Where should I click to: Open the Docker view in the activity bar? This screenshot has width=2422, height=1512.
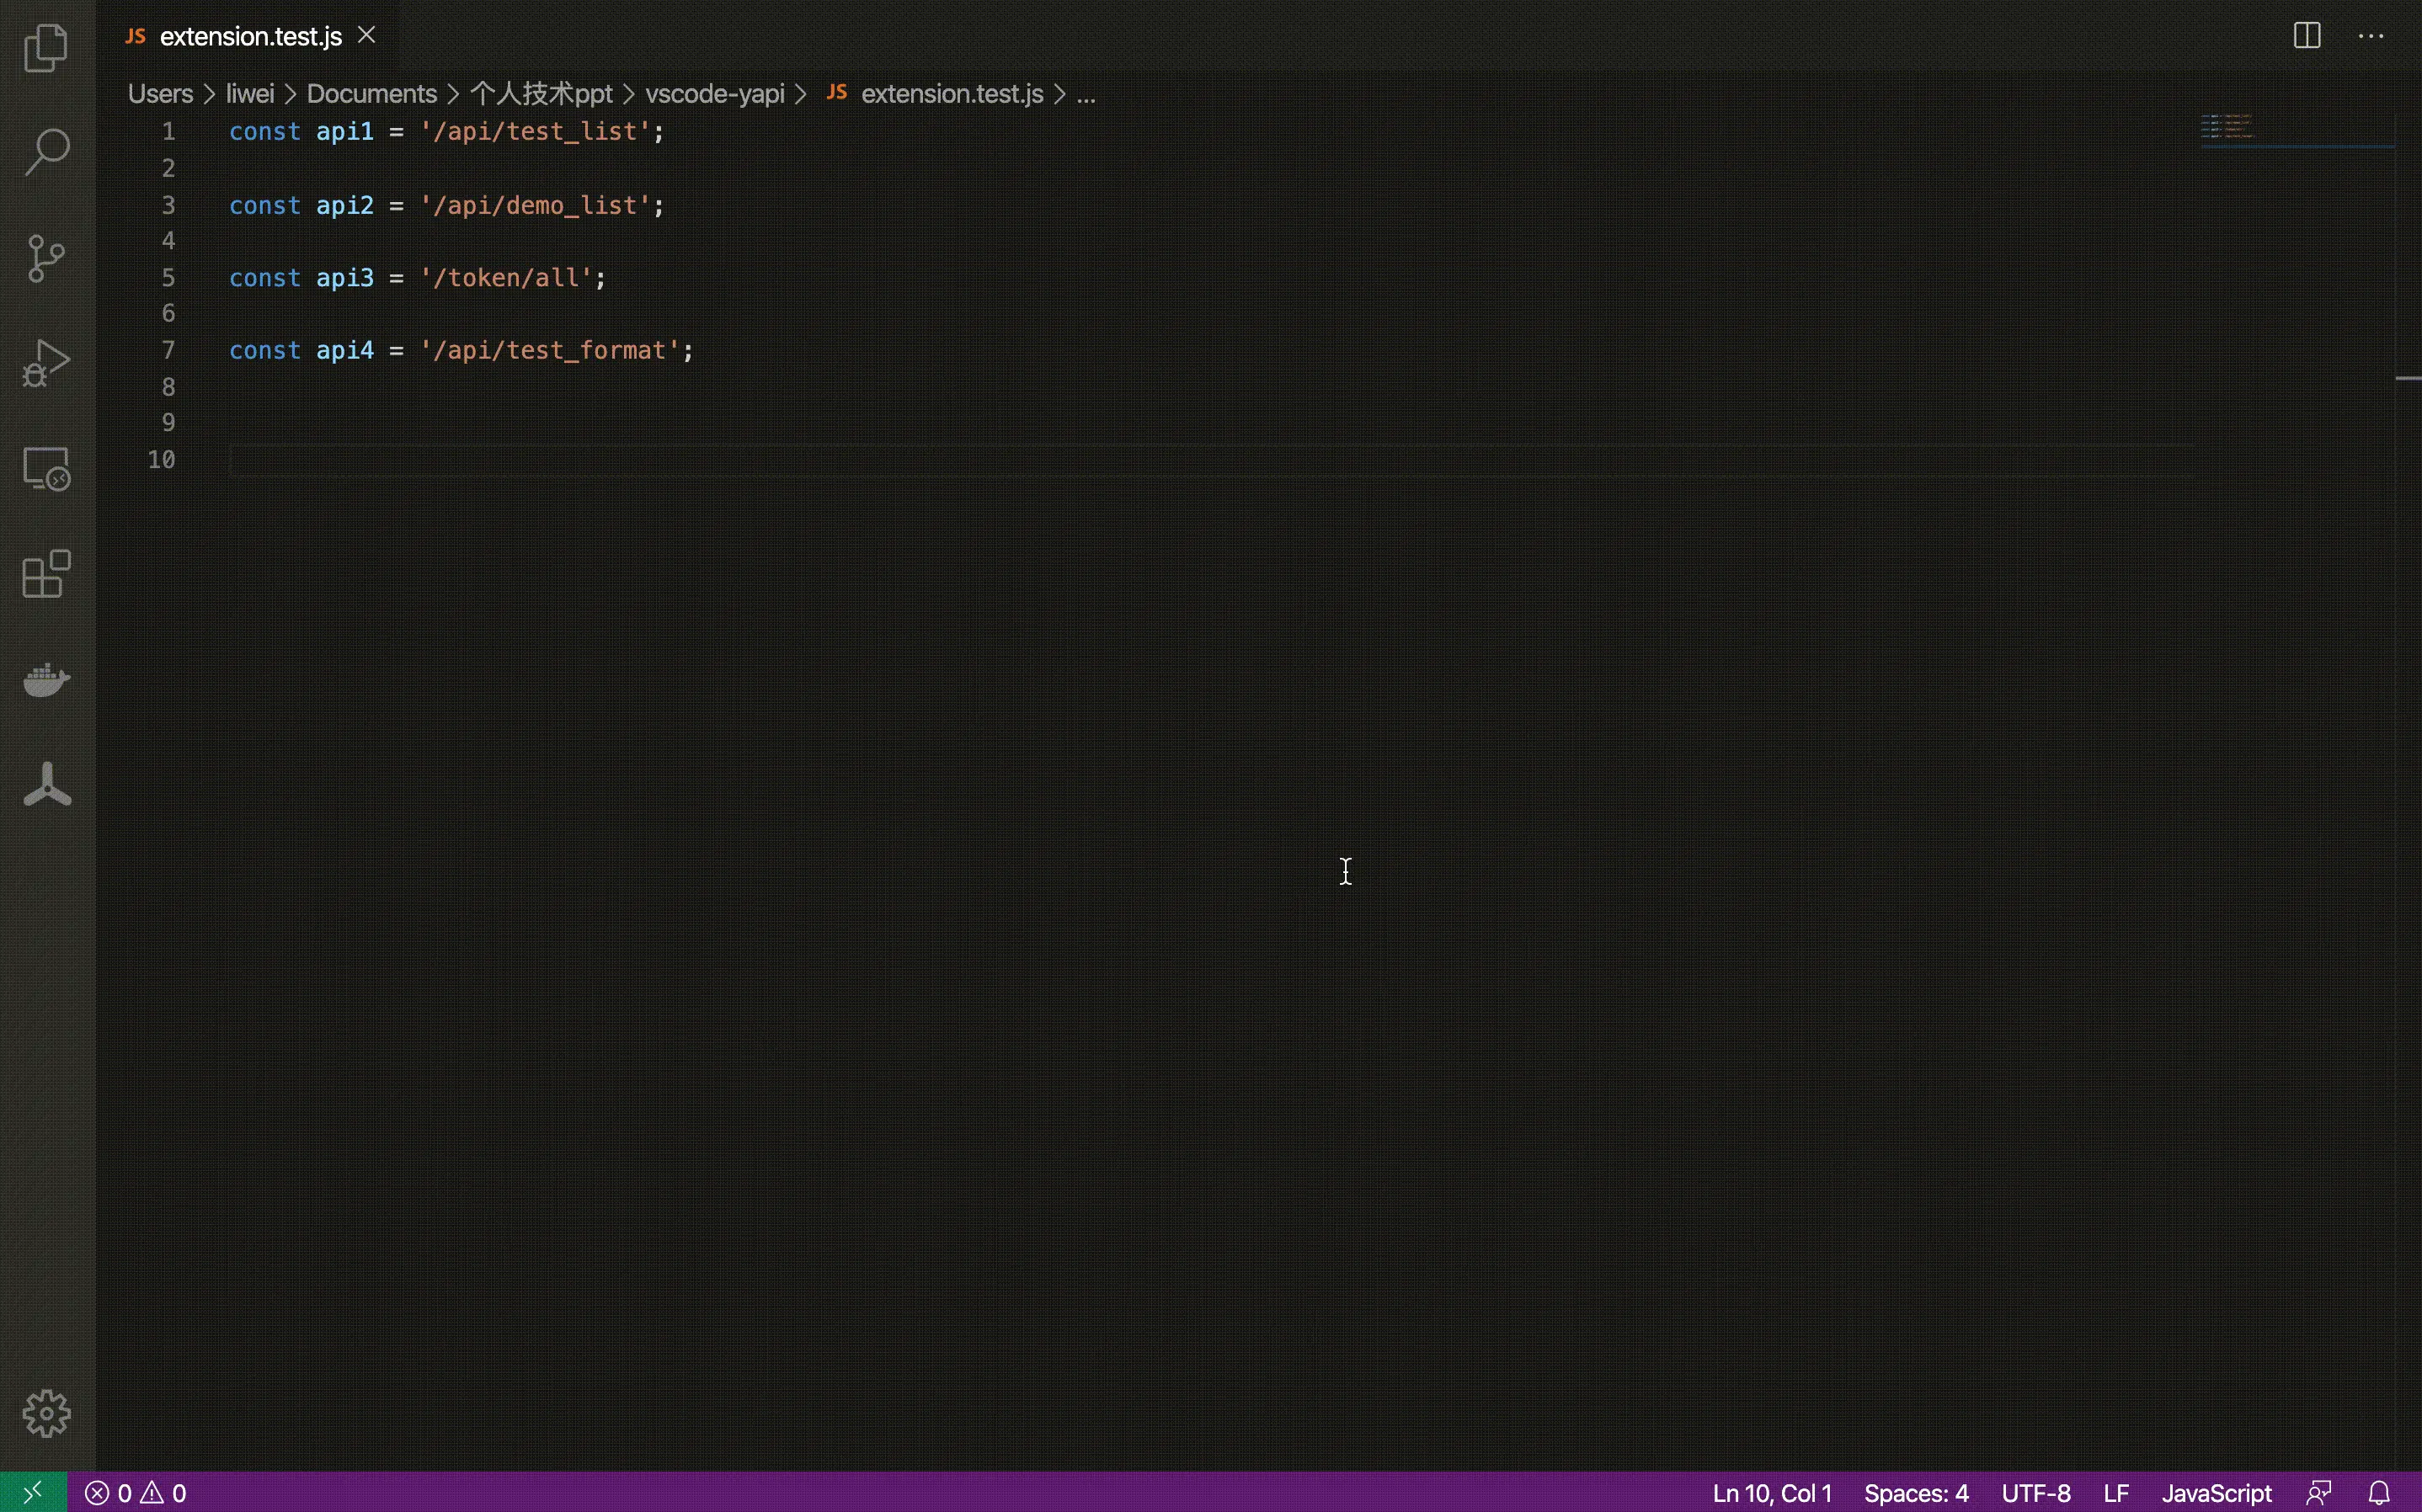(46, 680)
